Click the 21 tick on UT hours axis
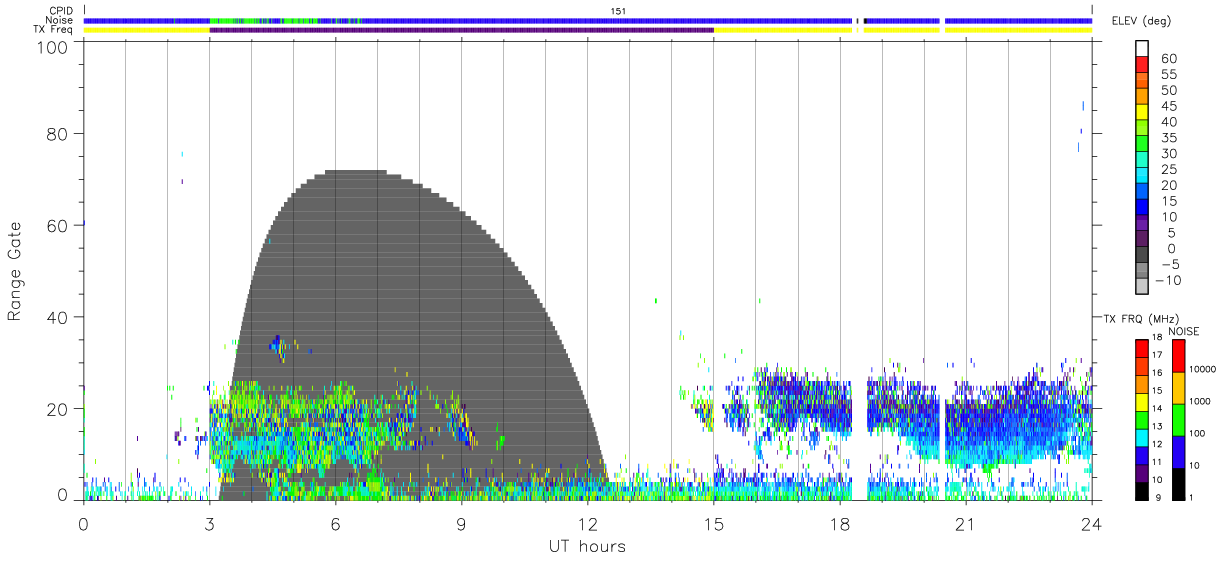The image size is (1228, 567). click(965, 523)
